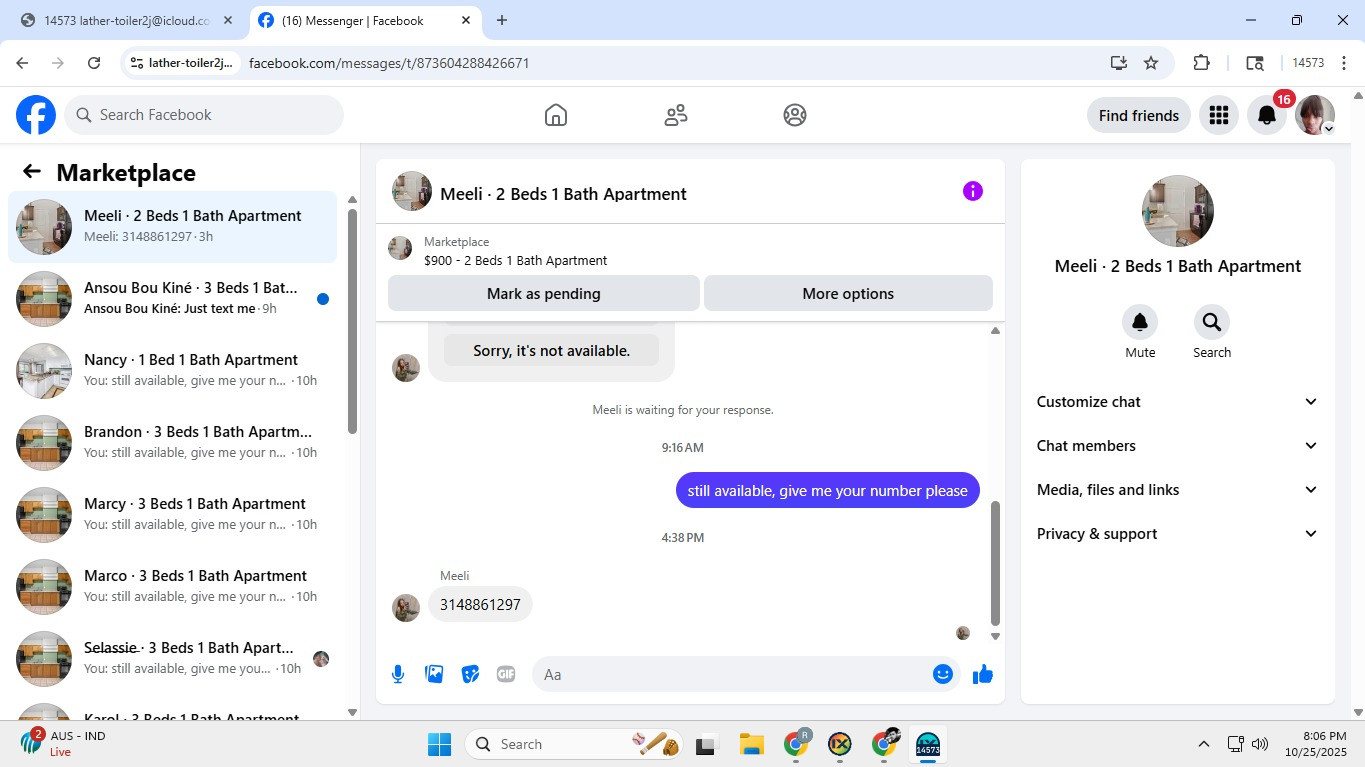
Task: Click the 14573 profile label in the browser toolbar
Action: click(x=1308, y=63)
